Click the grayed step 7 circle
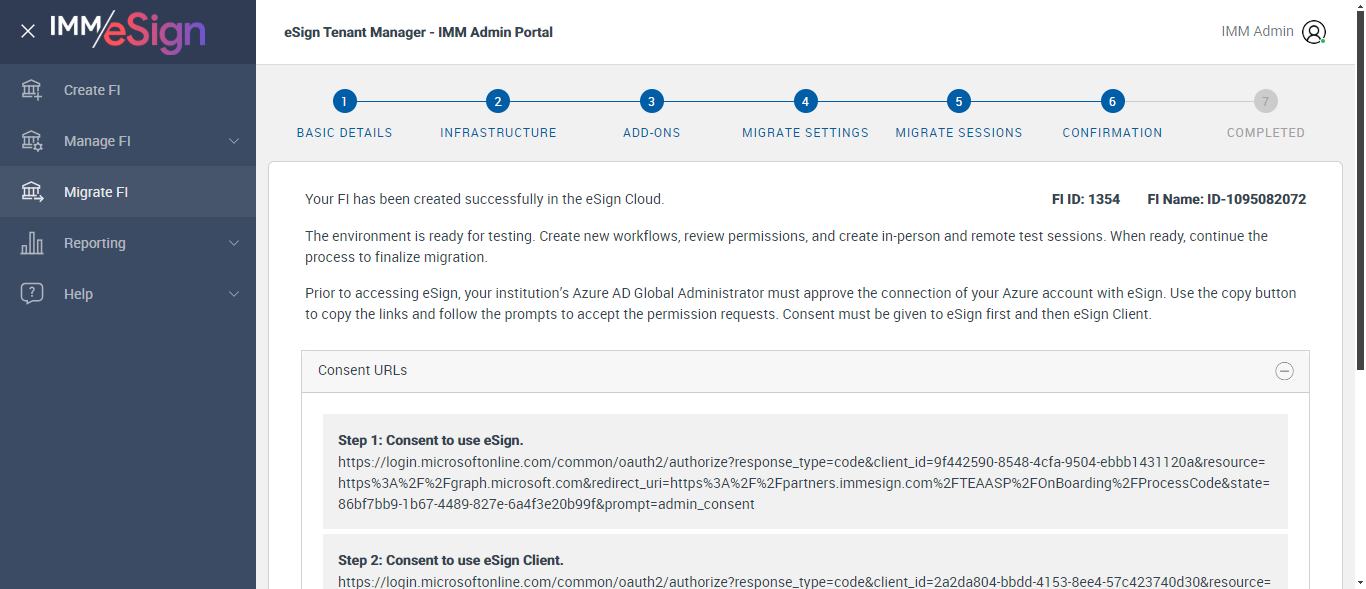The height and width of the screenshot is (589, 1366). click(1266, 101)
